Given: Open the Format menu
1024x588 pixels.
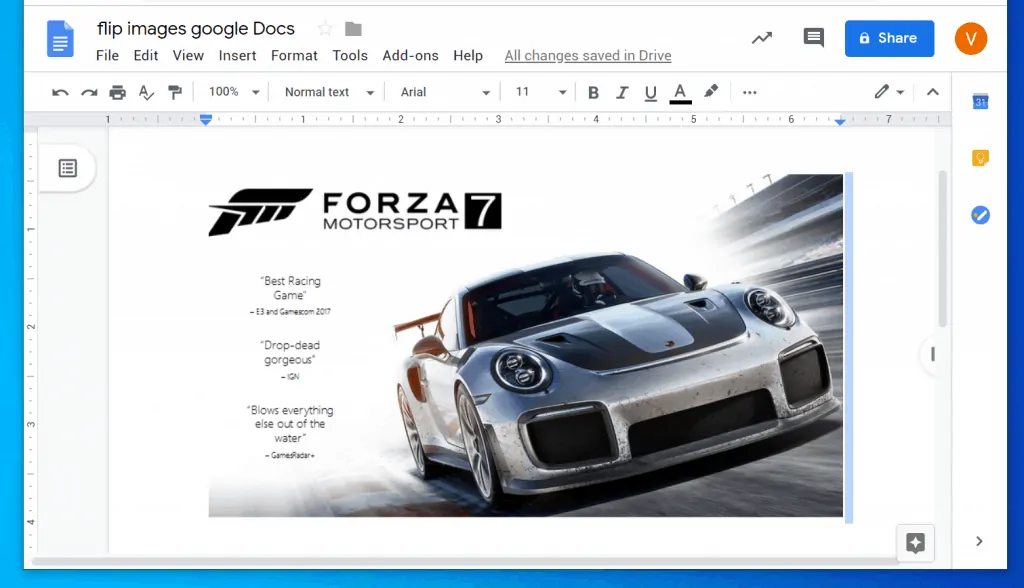Looking at the screenshot, I should [294, 56].
